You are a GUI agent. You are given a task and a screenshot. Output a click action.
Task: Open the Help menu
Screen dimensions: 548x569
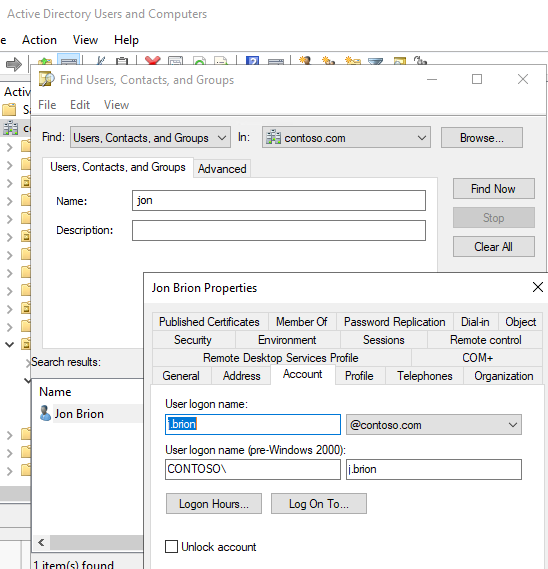(126, 40)
